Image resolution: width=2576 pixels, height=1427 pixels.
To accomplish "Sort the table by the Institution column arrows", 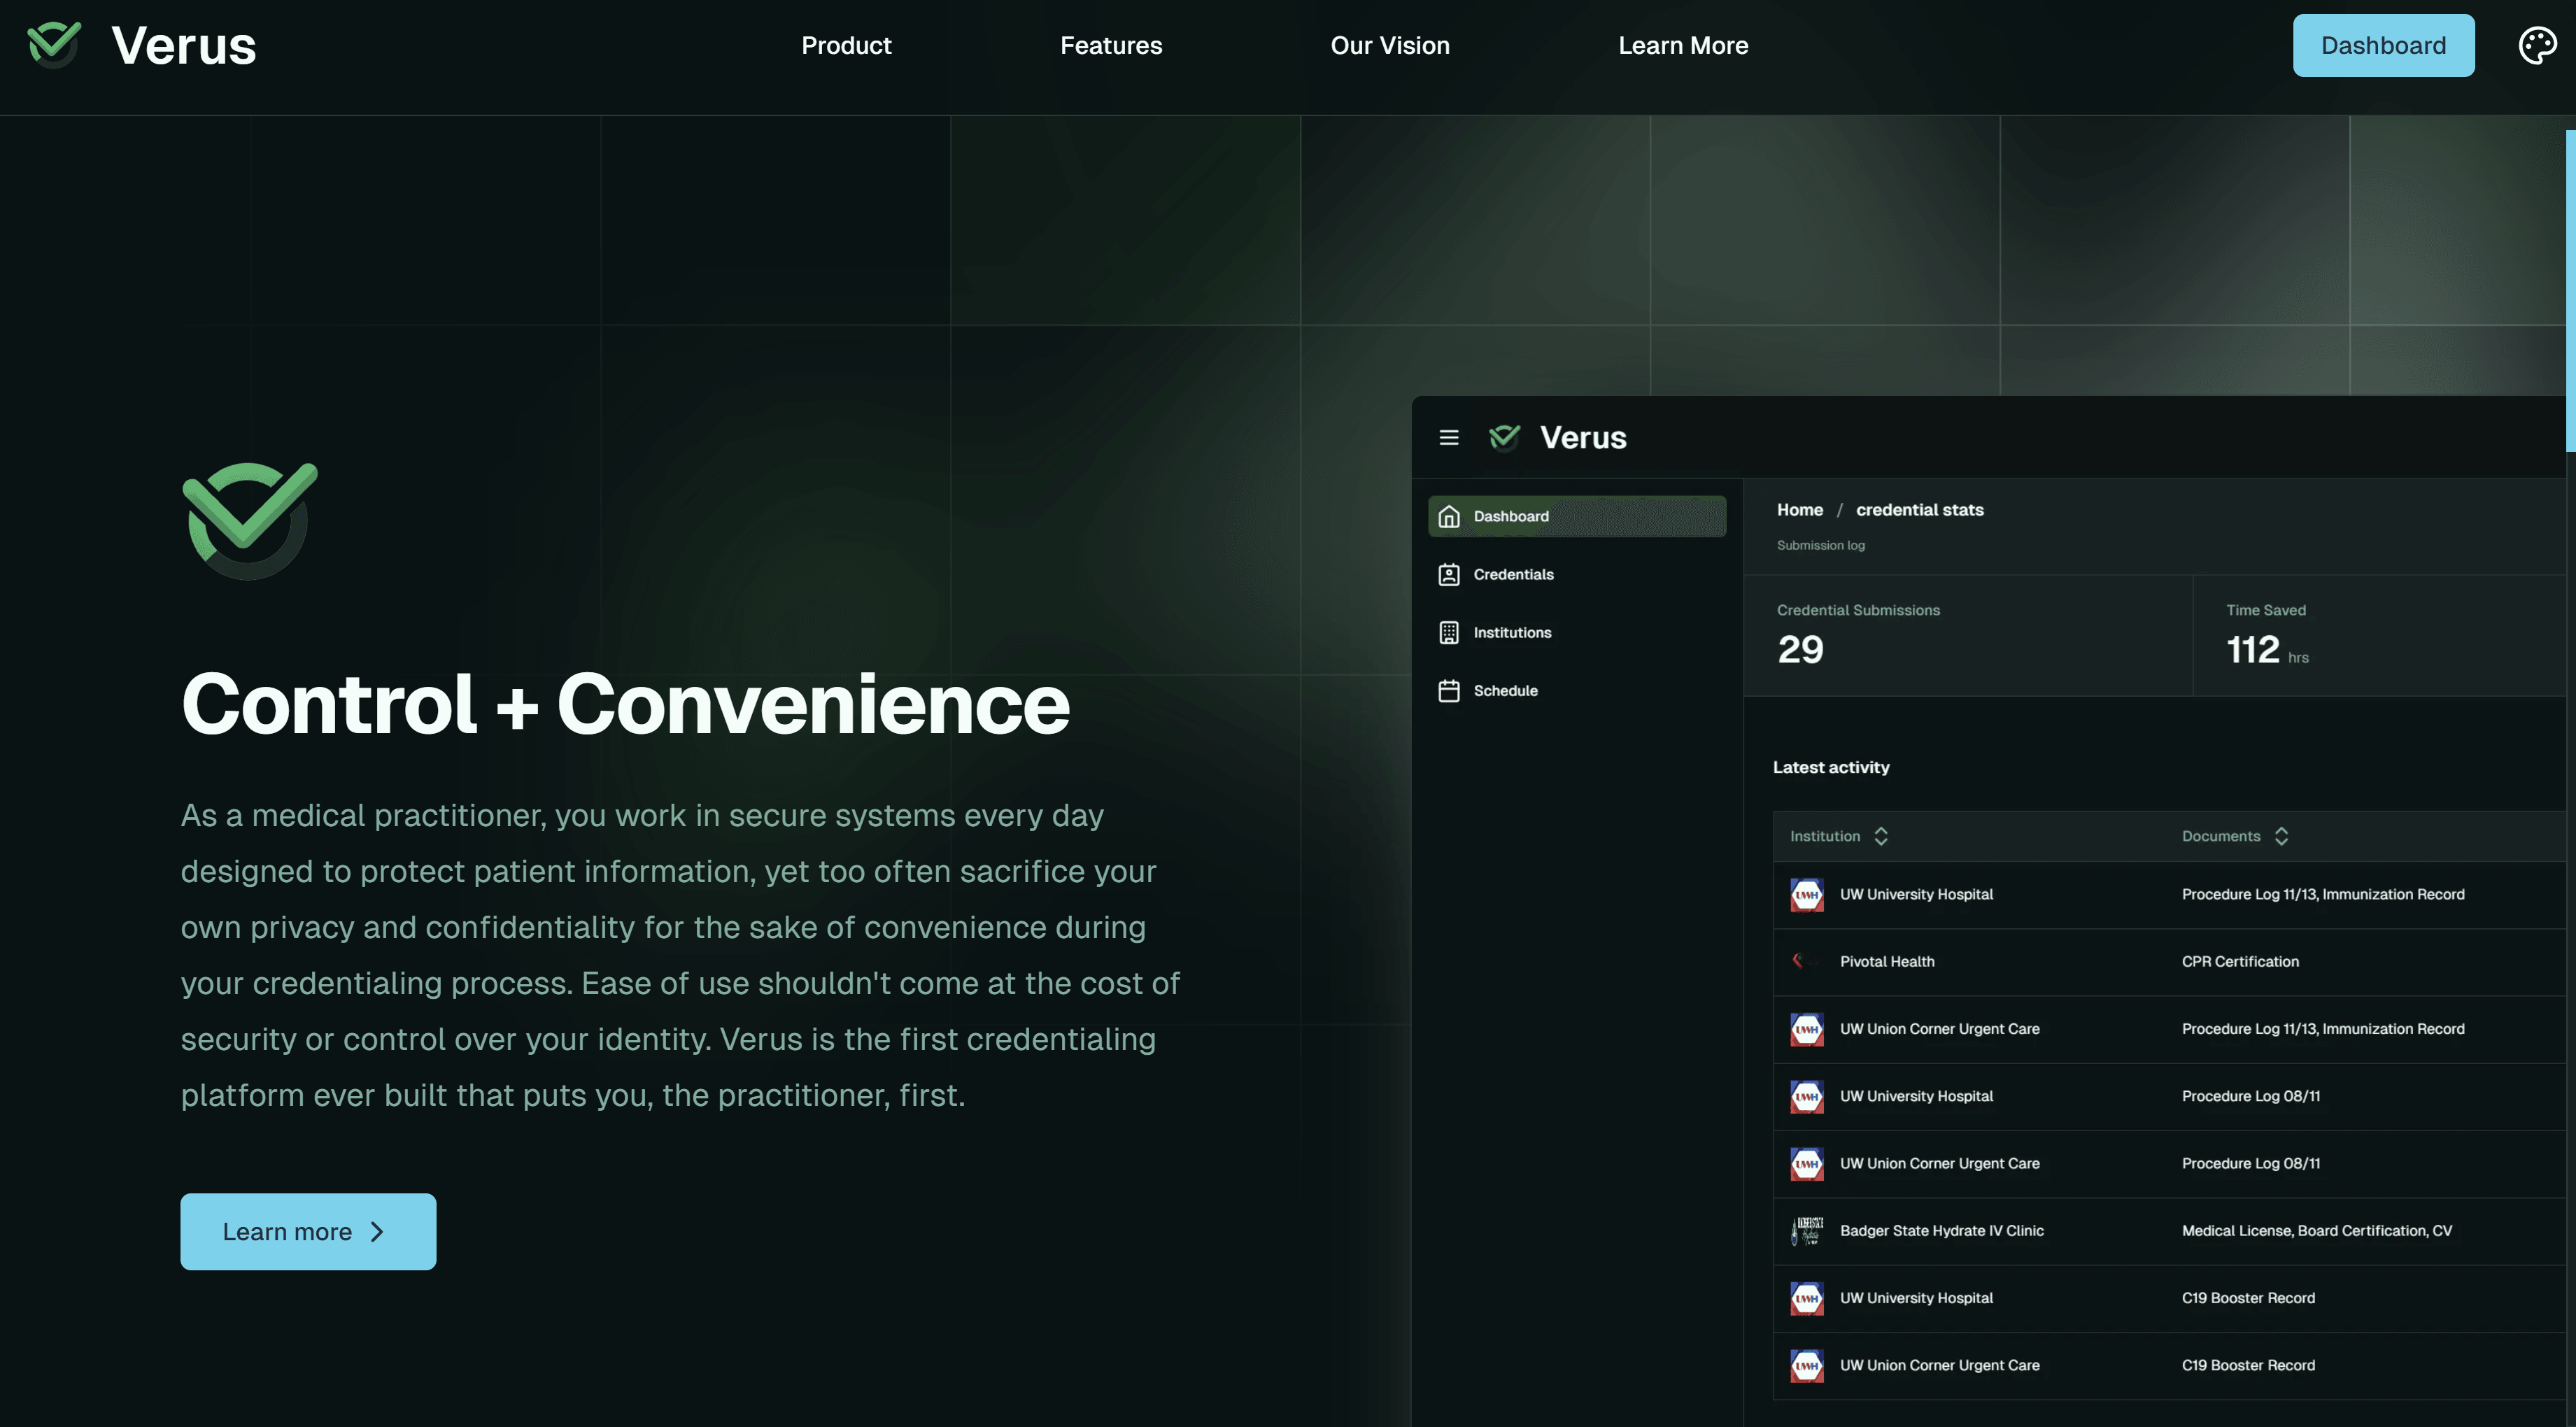I will click(x=1880, y=836).
